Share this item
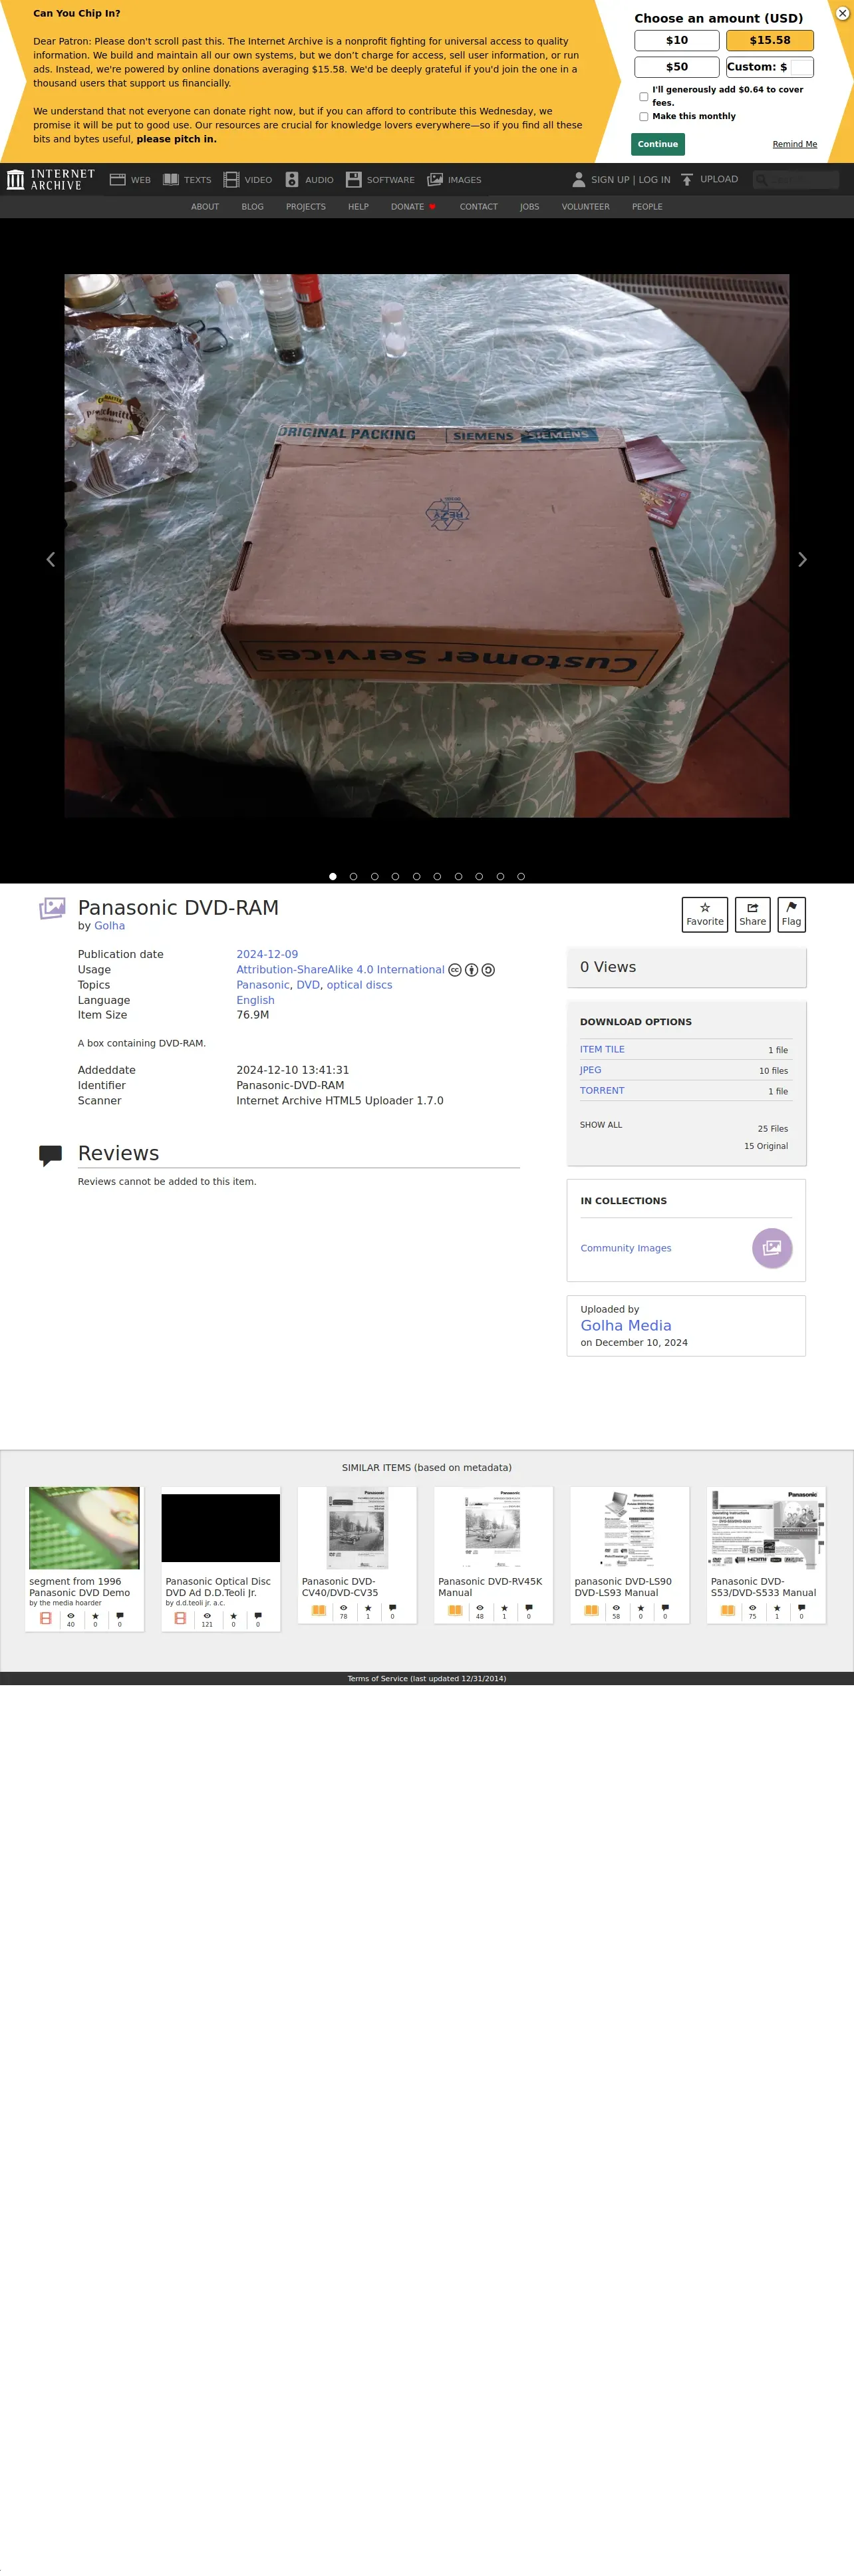 tap(752, 914)
